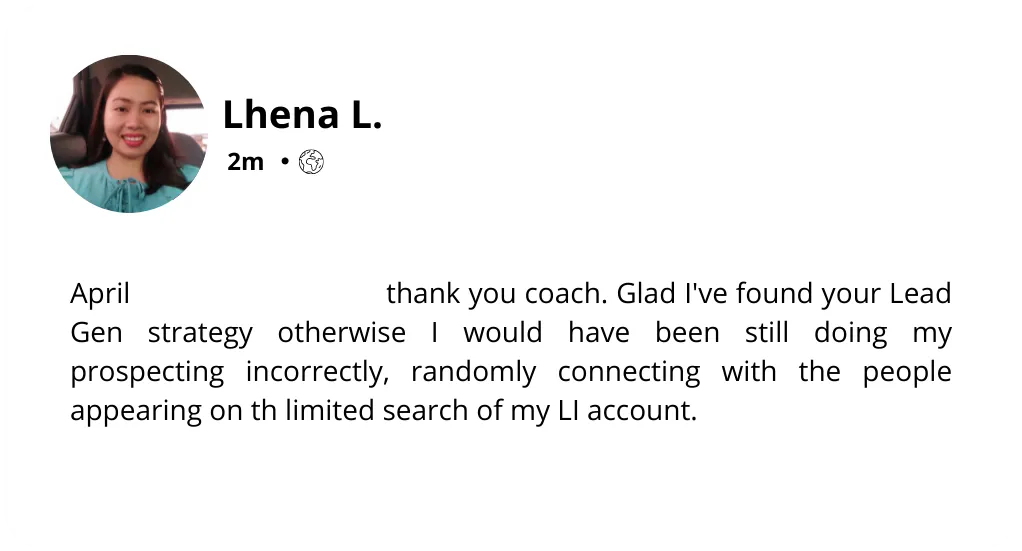1022x551 pixels.
Task: Click the globe public visibility icon
Action: pyautogui.click(x=311, y=162)
